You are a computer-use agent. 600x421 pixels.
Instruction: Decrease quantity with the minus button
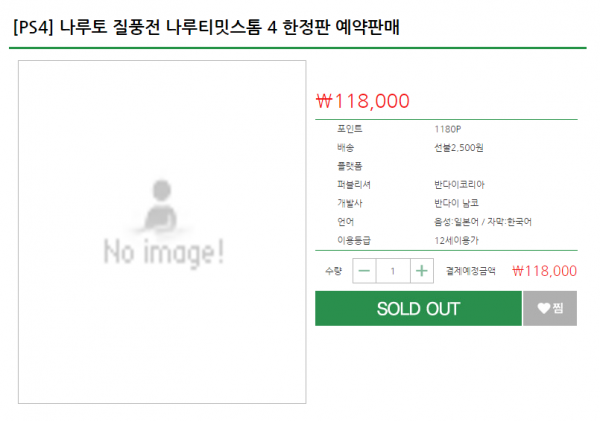(x=364, y=271)
